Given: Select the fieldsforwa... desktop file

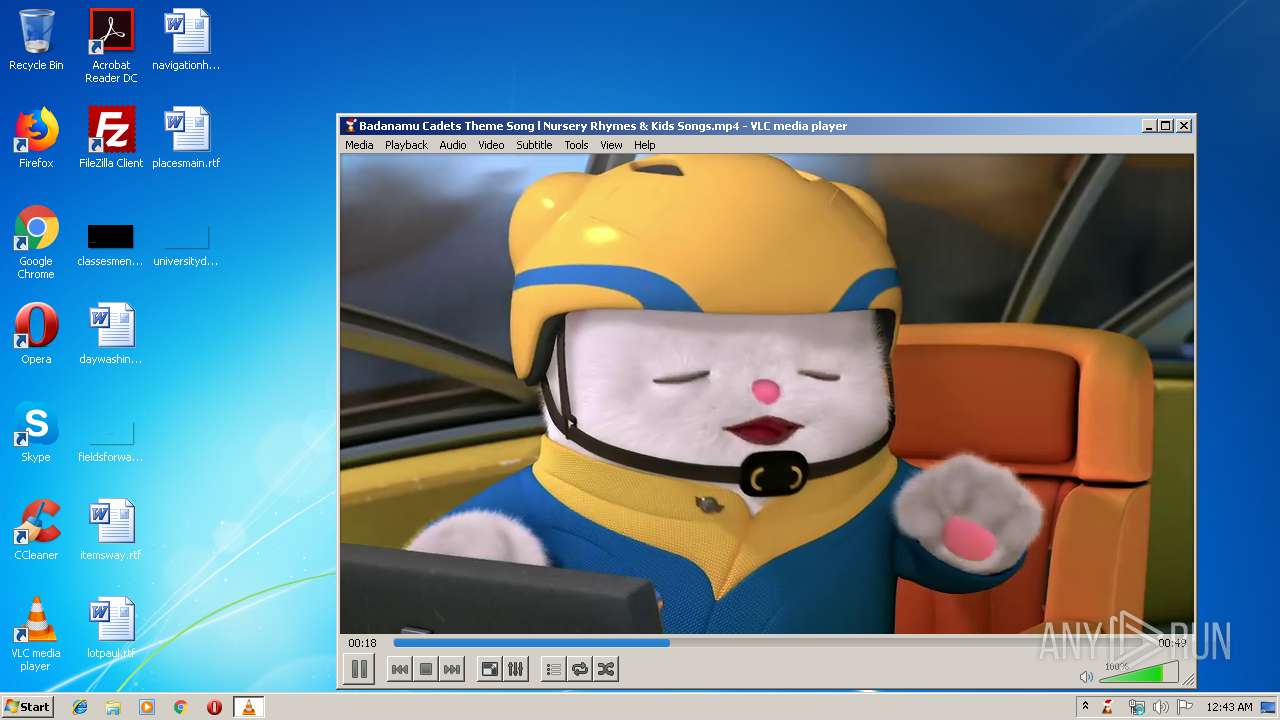Looking at the screenshot, I should pos(111,442).
